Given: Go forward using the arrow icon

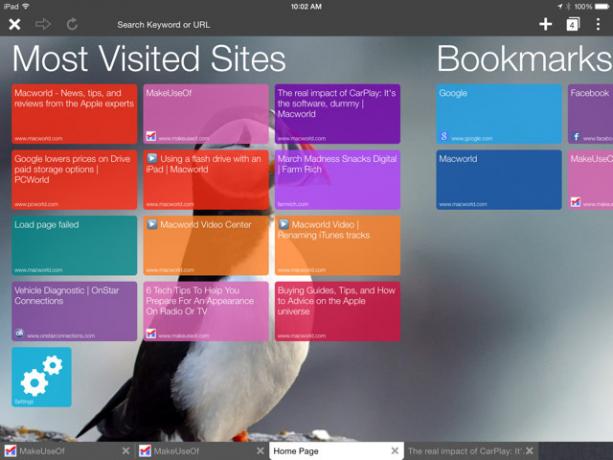Looking at the screenshot, I should [43, 24].
